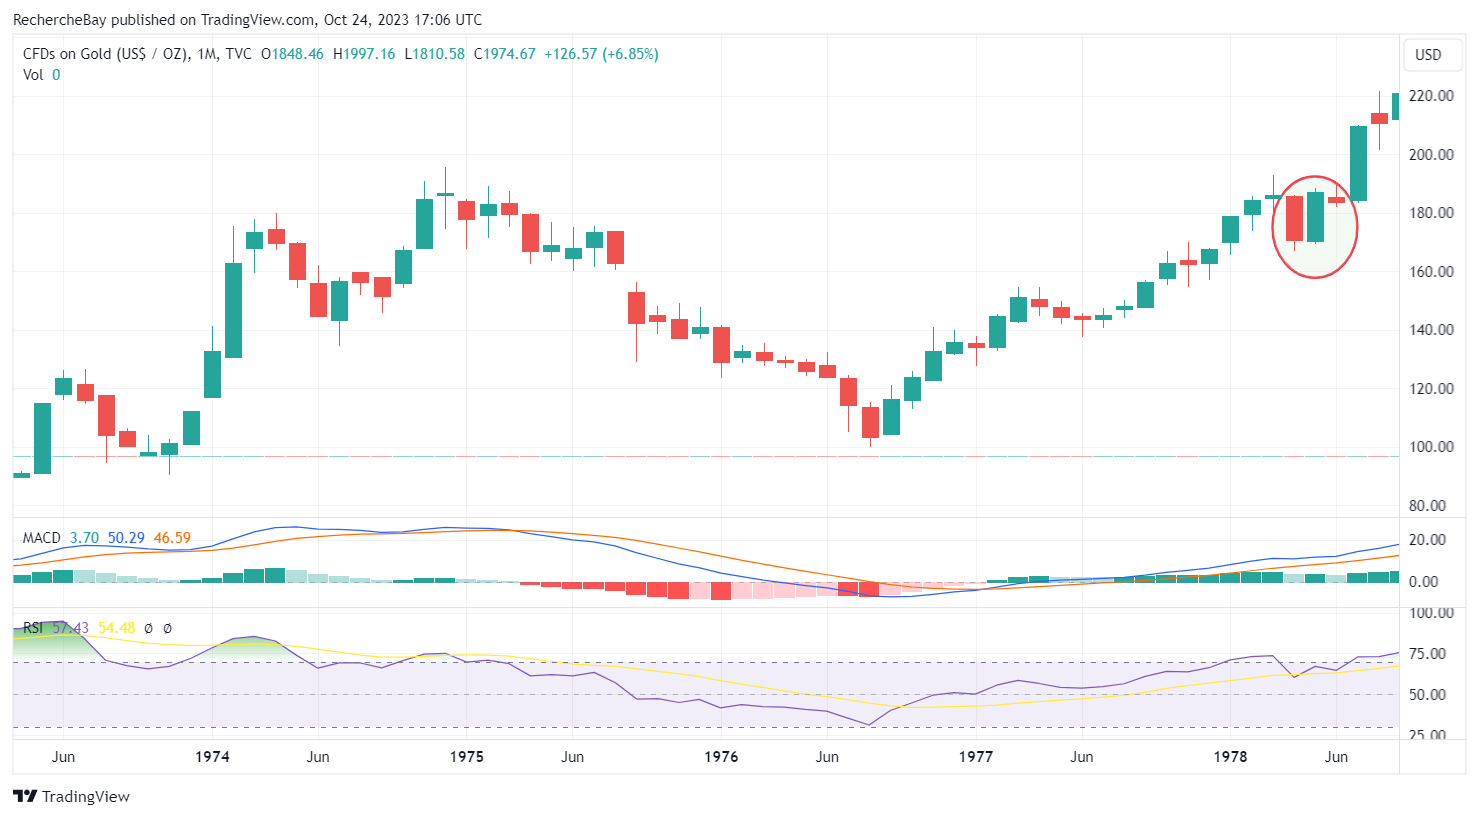Screen dimensions: 1479x818
Task: Open the USD currency selector
Action: point(1428,54)
